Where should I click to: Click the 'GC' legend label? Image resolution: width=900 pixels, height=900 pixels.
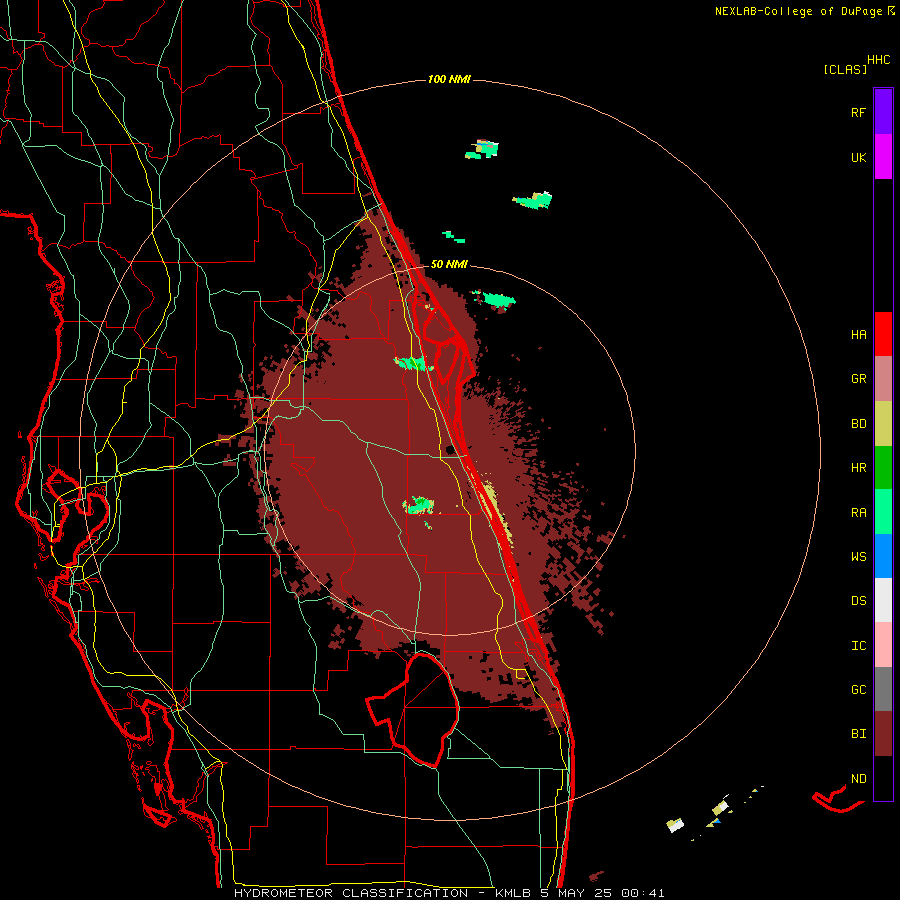click(x=858, y=689)
